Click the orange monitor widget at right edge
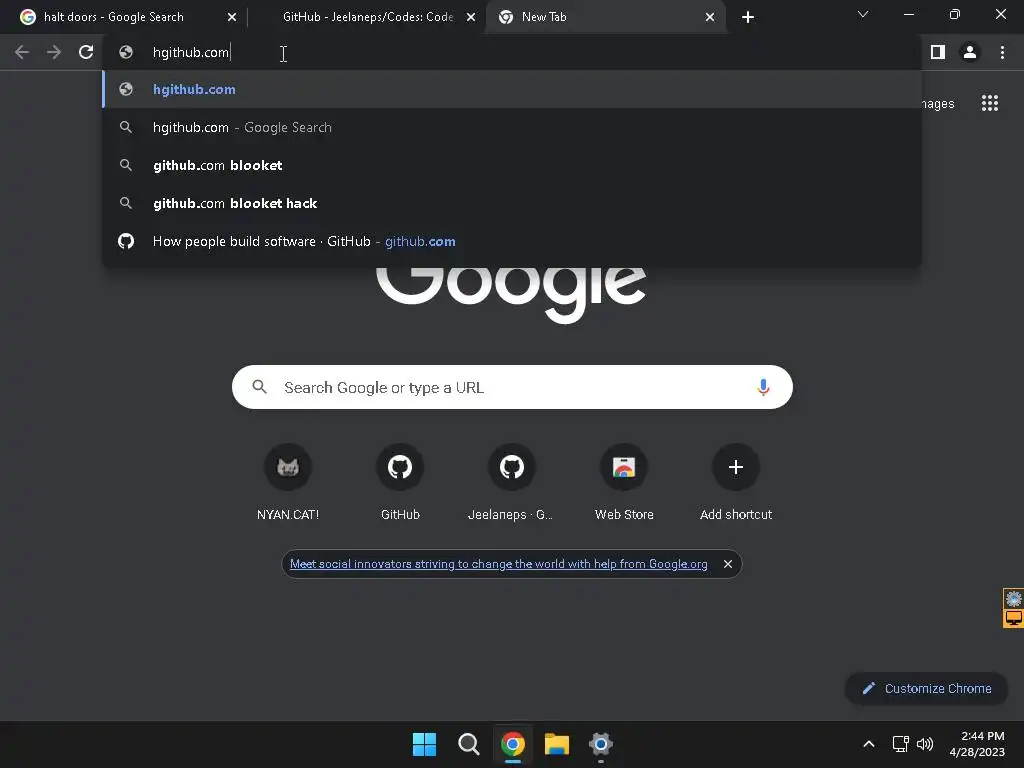 [x=1013, y=618]
